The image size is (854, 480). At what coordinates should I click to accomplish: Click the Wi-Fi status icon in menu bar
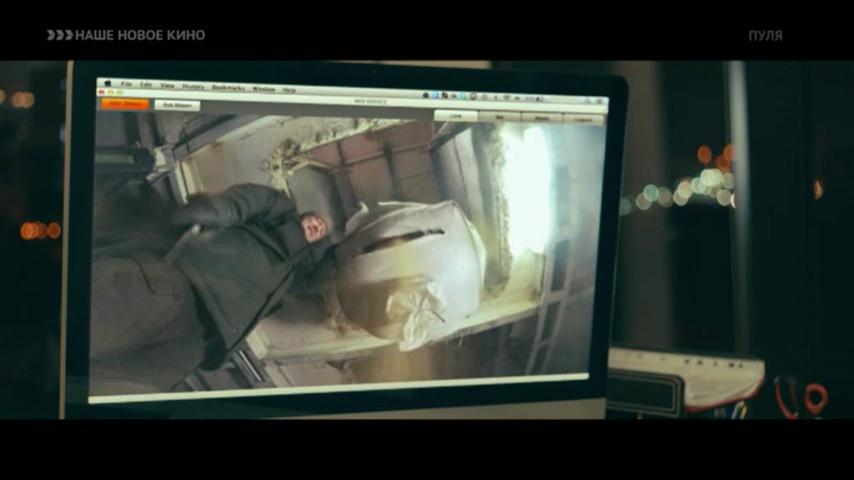pos(507,98)
